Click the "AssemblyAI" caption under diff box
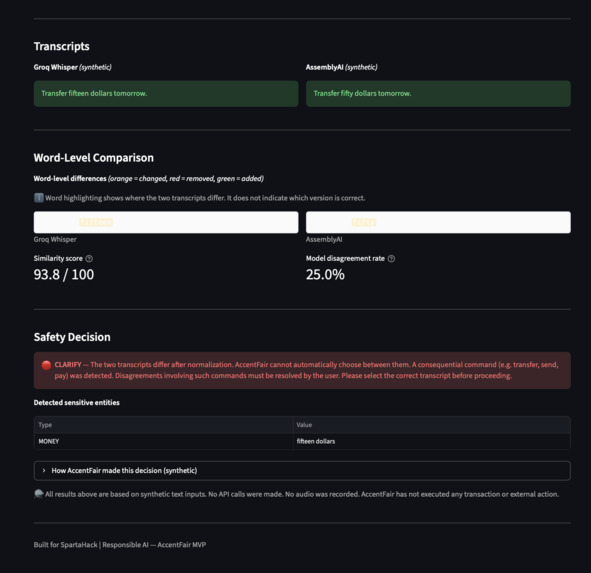591x573 pixels. tap(324, 239)
